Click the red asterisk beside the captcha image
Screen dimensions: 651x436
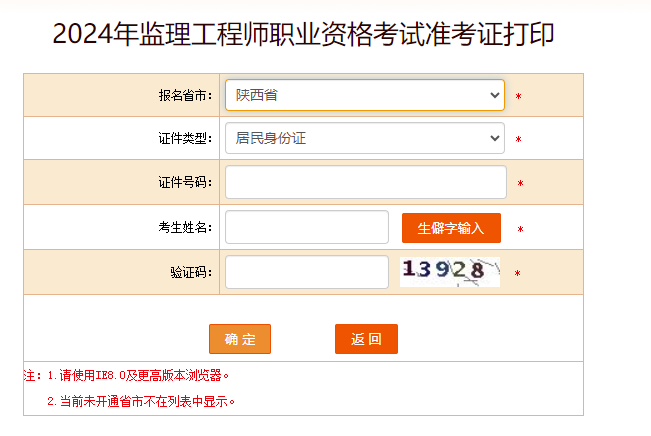pyautogui.click(x=518, y=273)
